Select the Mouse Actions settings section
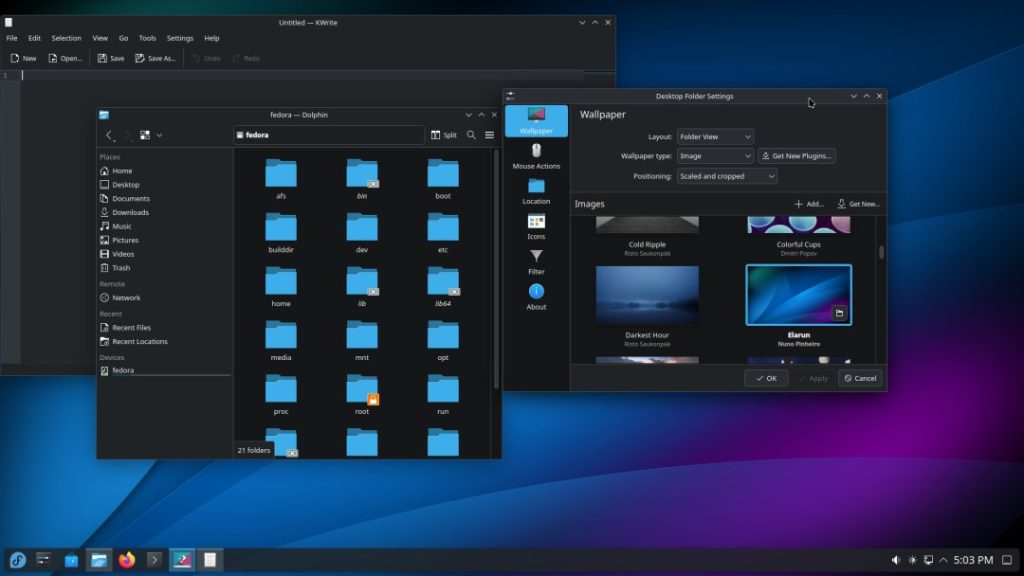This screenshot has height=576, width=1024. point(536,156)
